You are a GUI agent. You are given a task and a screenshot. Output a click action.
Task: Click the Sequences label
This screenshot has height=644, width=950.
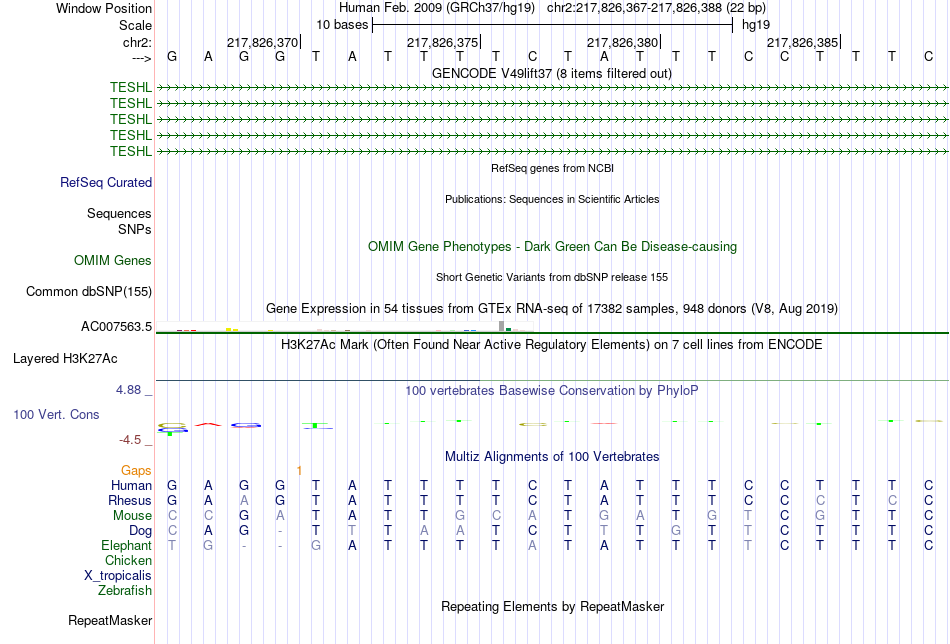119,213
